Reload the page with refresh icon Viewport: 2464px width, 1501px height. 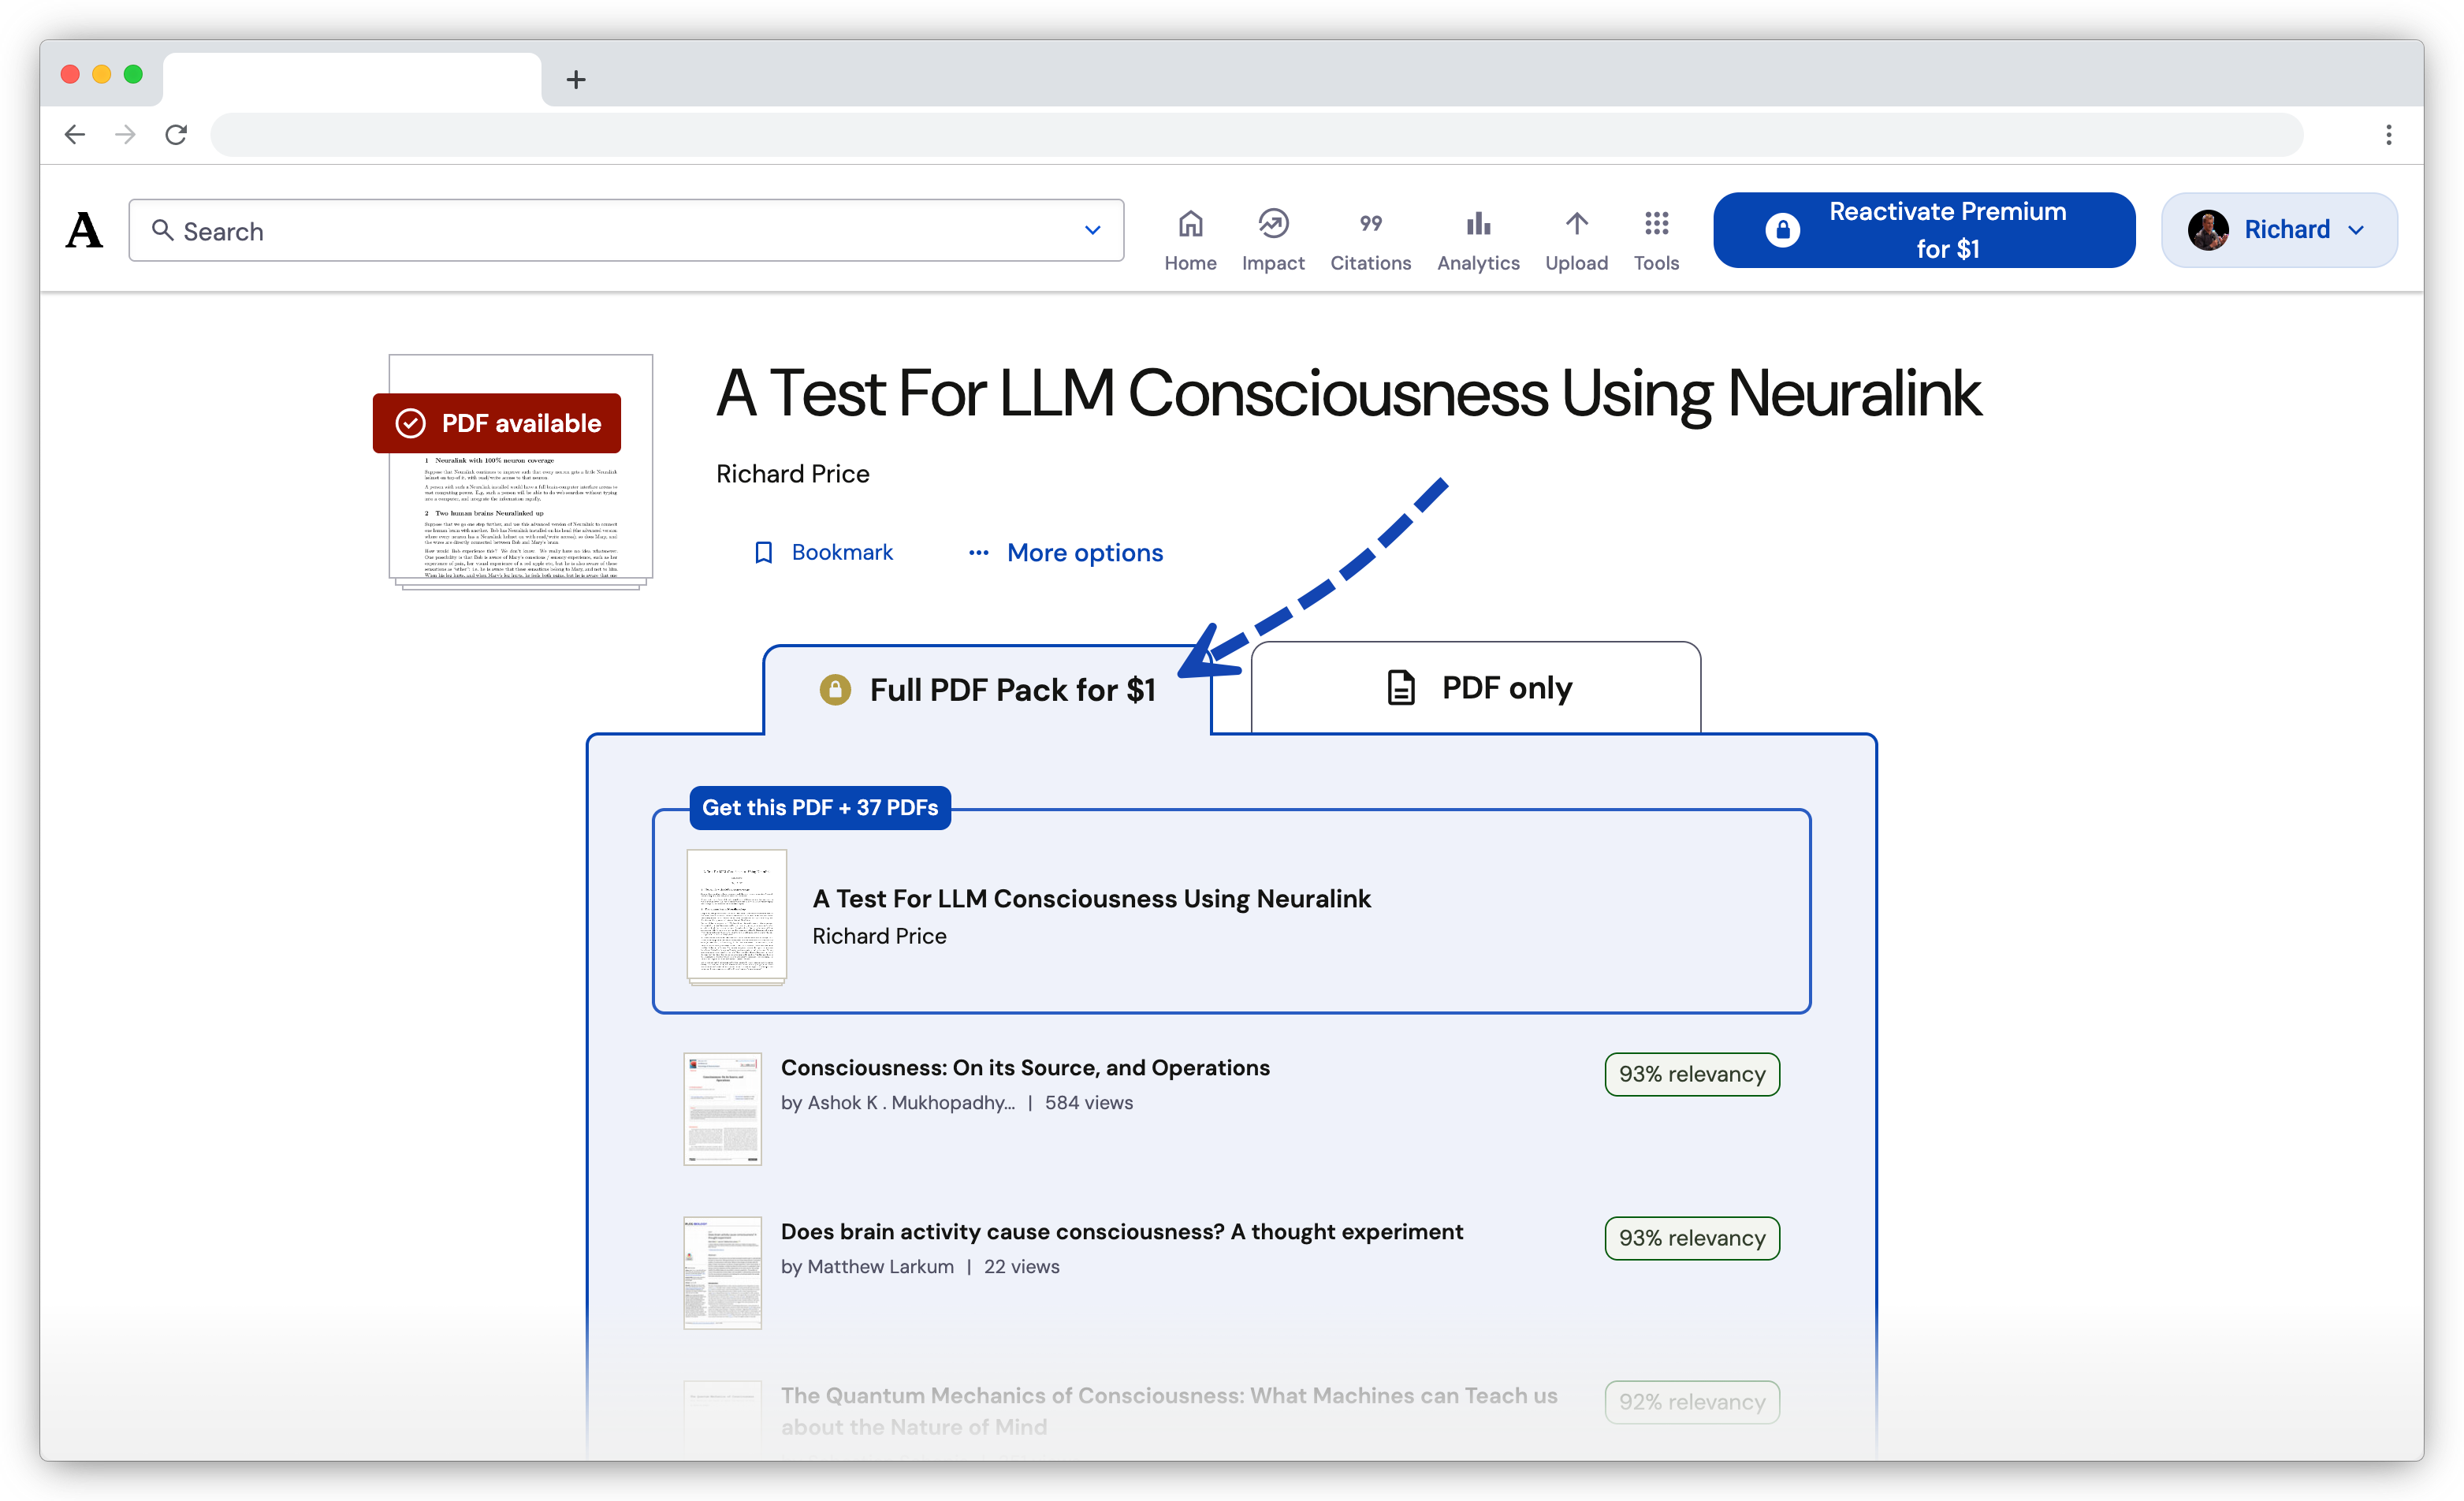[176, 134]
